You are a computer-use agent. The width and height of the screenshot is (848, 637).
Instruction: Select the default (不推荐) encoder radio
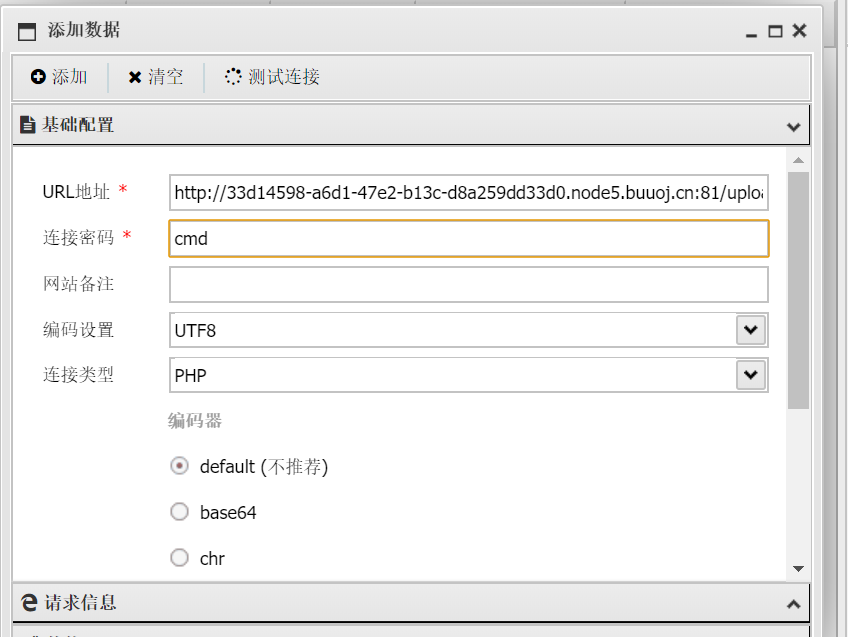(x=180, y=466)
